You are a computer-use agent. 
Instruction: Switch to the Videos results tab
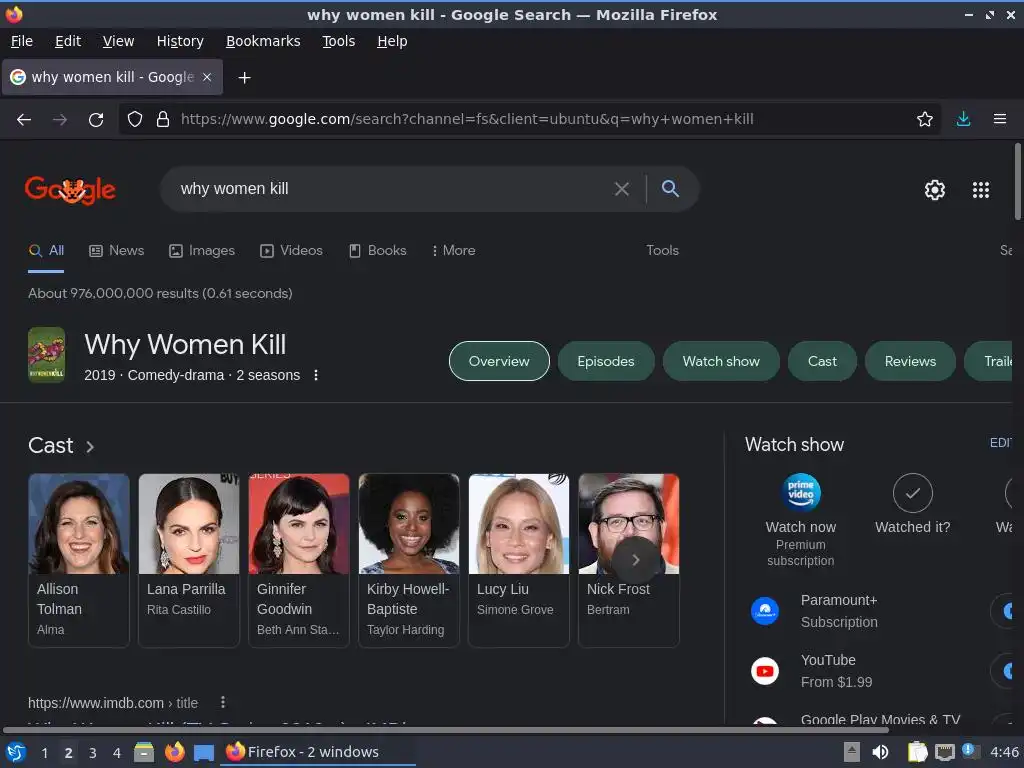coord(291,251)
